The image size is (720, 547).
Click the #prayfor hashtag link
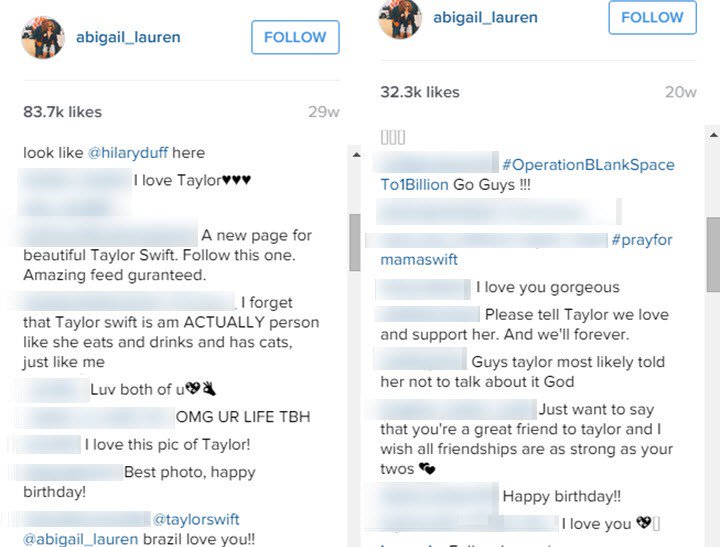point(641,240)
